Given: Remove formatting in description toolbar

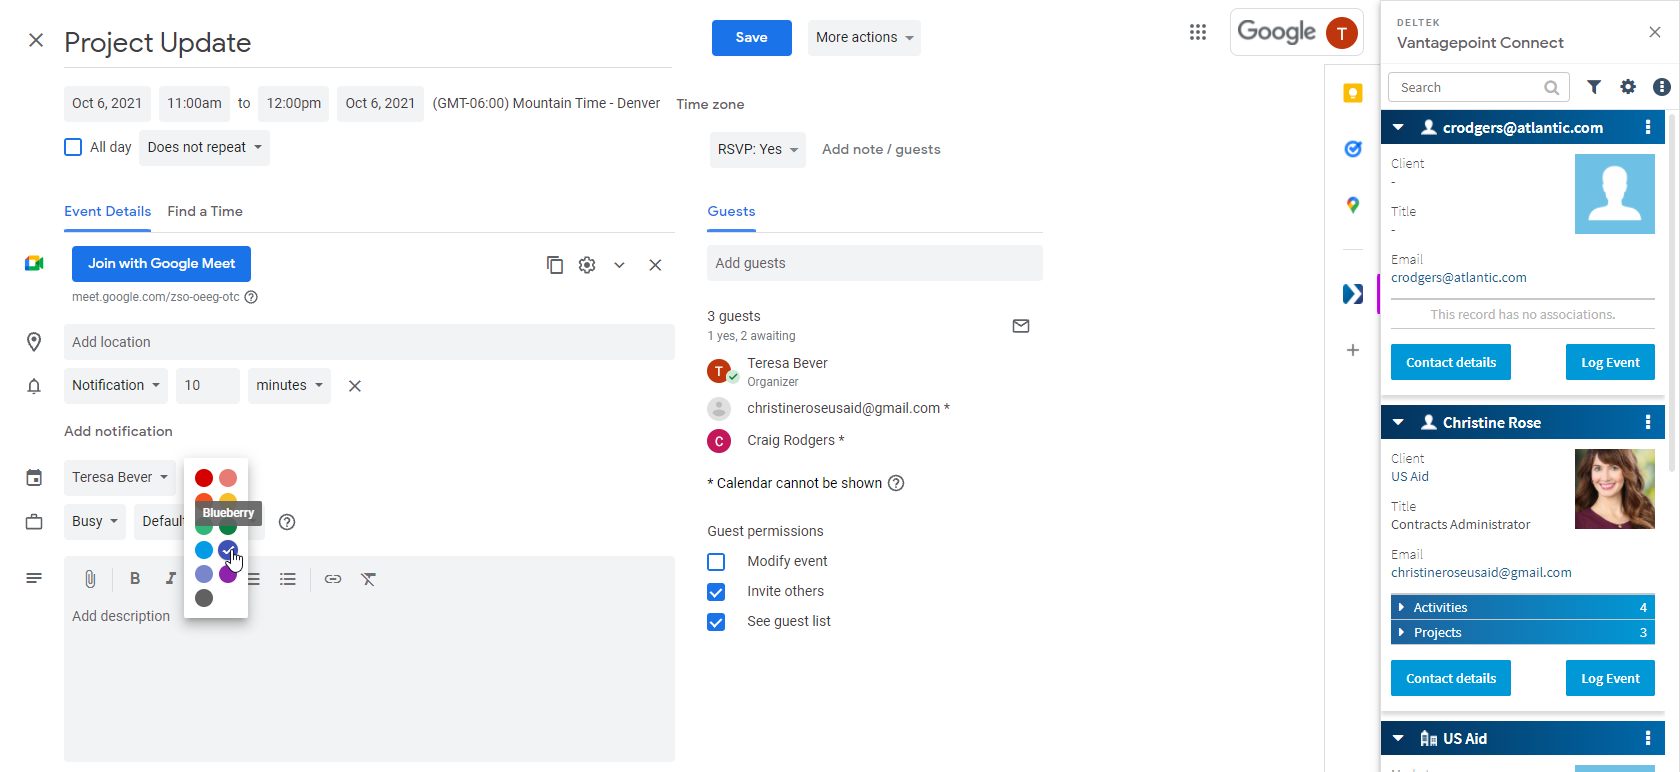Looking at the screenshot, I should pyautogui.click(x=368, y=579).
